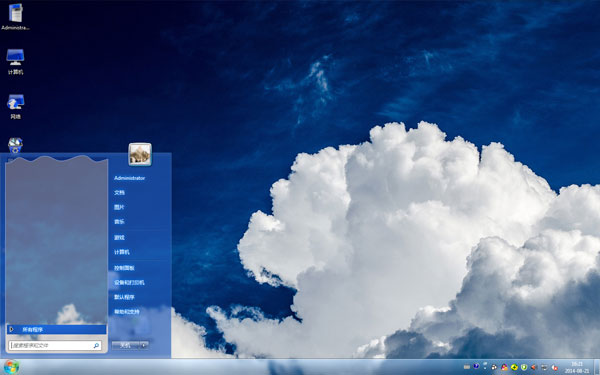Click the monitor device tray icon

544,367
